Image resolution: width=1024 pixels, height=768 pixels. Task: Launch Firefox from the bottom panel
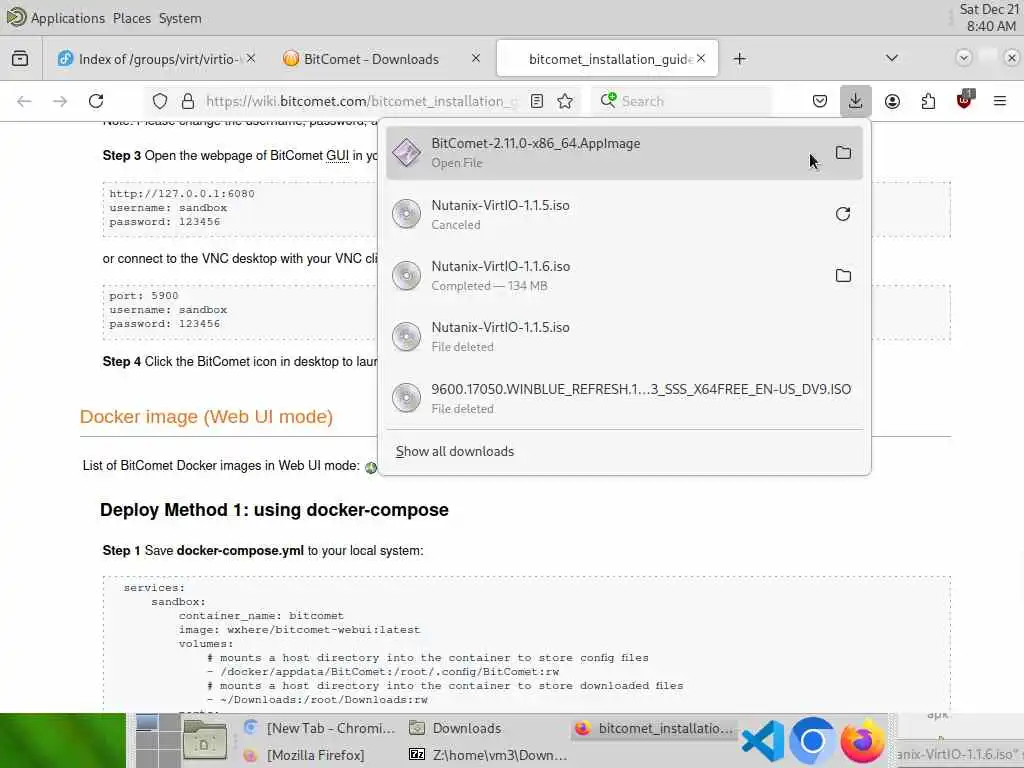[x=862, y=741]
